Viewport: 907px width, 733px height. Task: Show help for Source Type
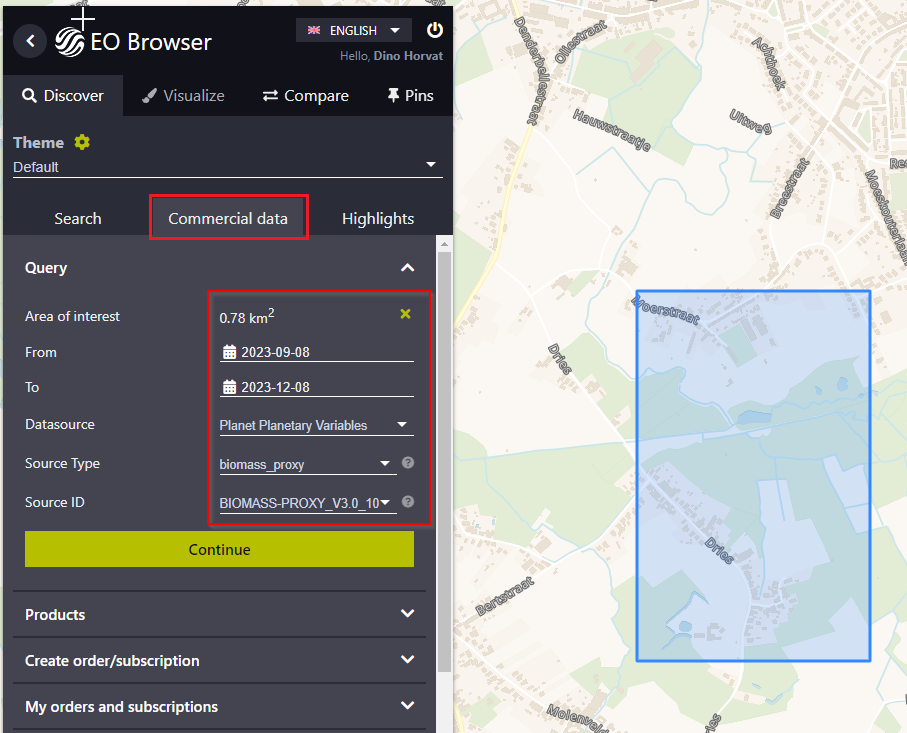(x=408, y=463)
